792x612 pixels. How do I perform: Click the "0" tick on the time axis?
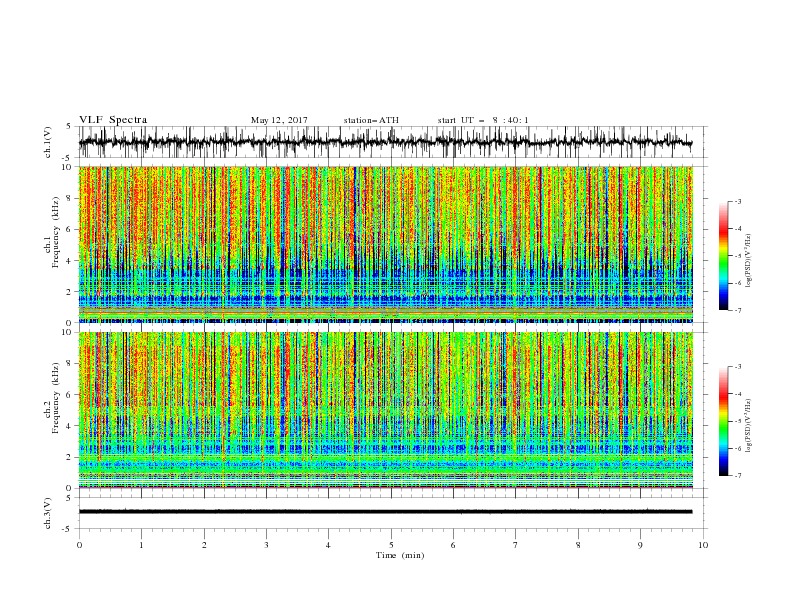(79, 545)
